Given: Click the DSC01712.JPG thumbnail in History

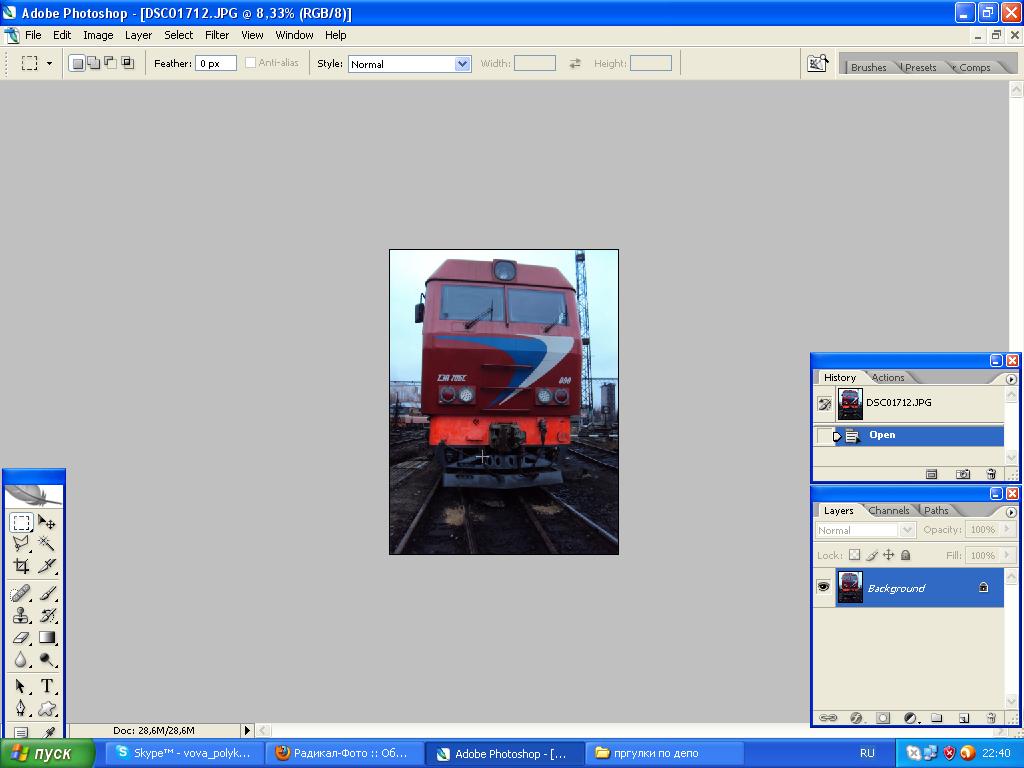Looking at the screenshot, I should pyautogui.click(x=849, y=403).
